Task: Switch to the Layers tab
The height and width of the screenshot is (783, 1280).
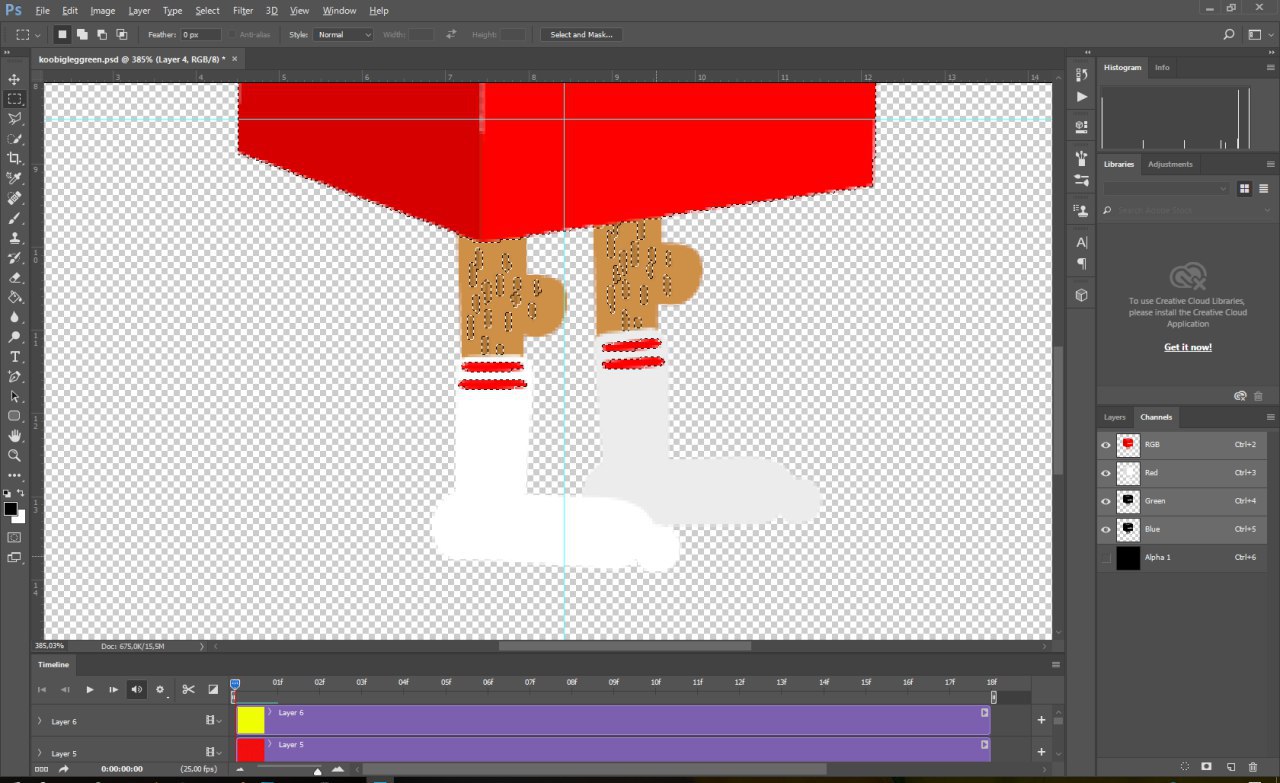Action: click(x=1114, y=417)
